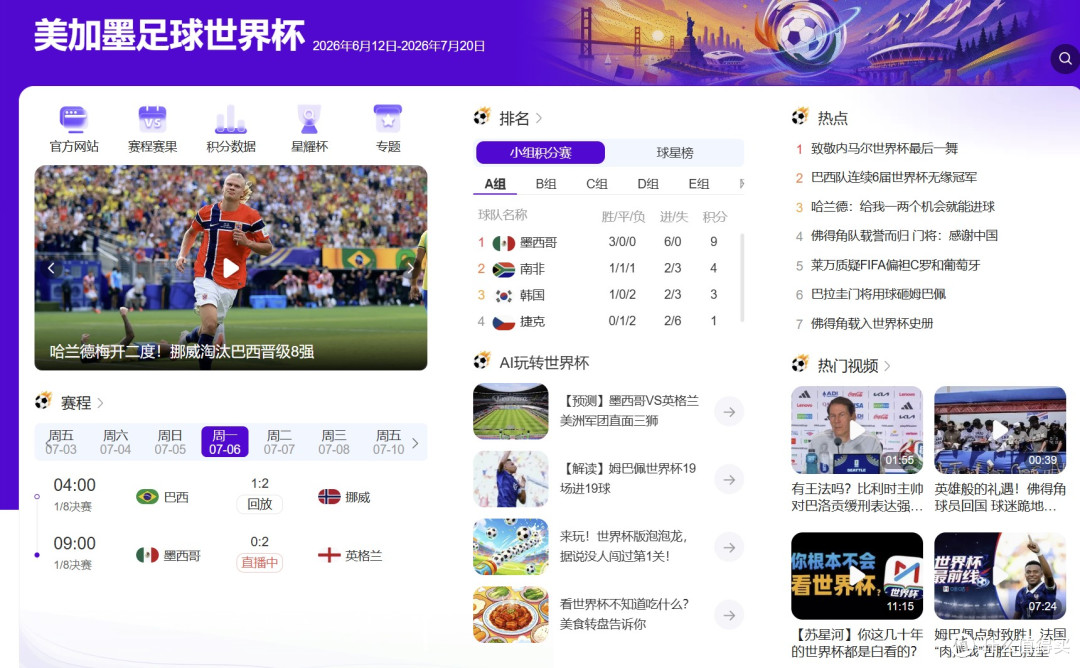The height and width of the screenshot is (668, 1080).
Task: Show more dates with schedule right arrow
Action: click(x=415, y=443)
